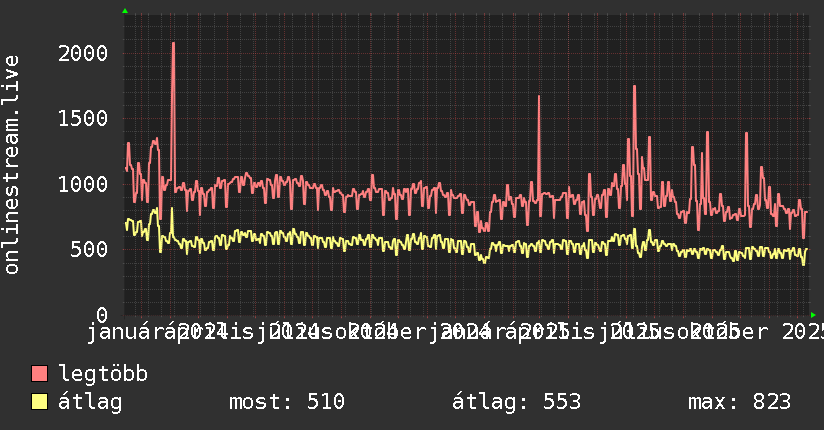Click the 2000 y-axis label
Viewport: 824px width, 430px height.
click(x=83, y=53)
